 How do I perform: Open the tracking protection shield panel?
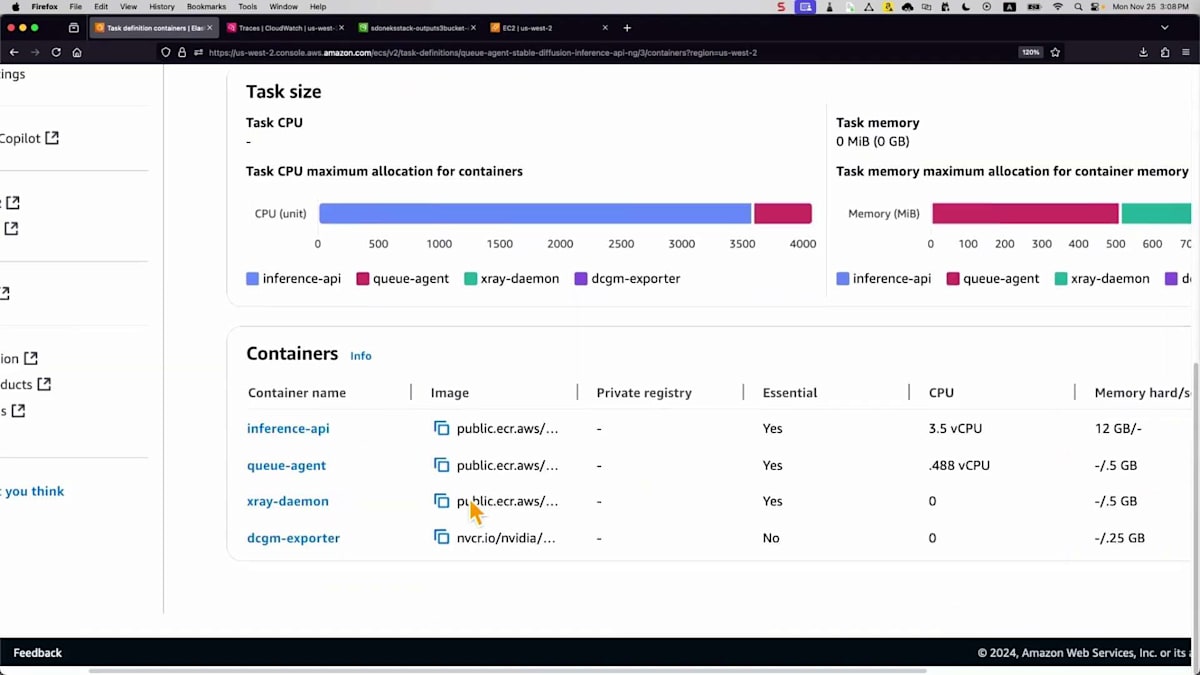(x=167, y=52)
